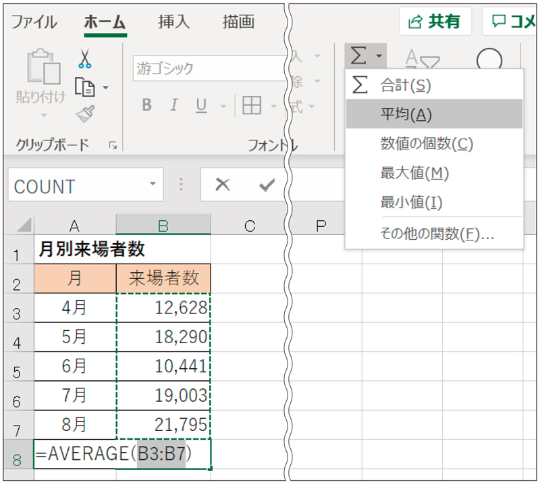Choose その他の関数(F)... from the menu
The image size is (540, 485).
tap(434, 233)
